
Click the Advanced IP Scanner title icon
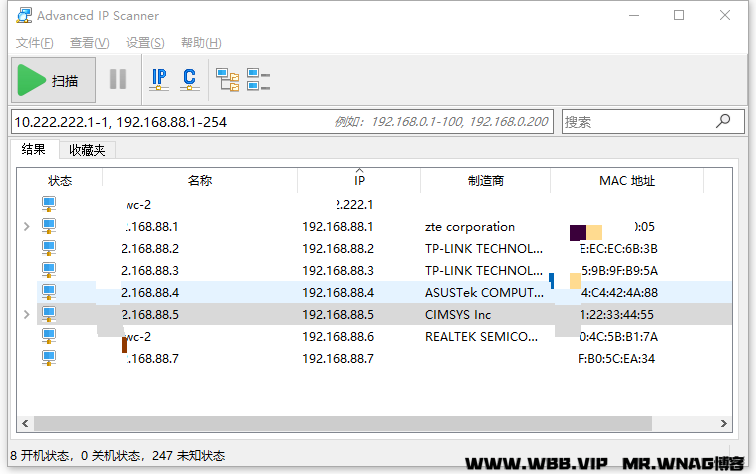coord(24,15)
